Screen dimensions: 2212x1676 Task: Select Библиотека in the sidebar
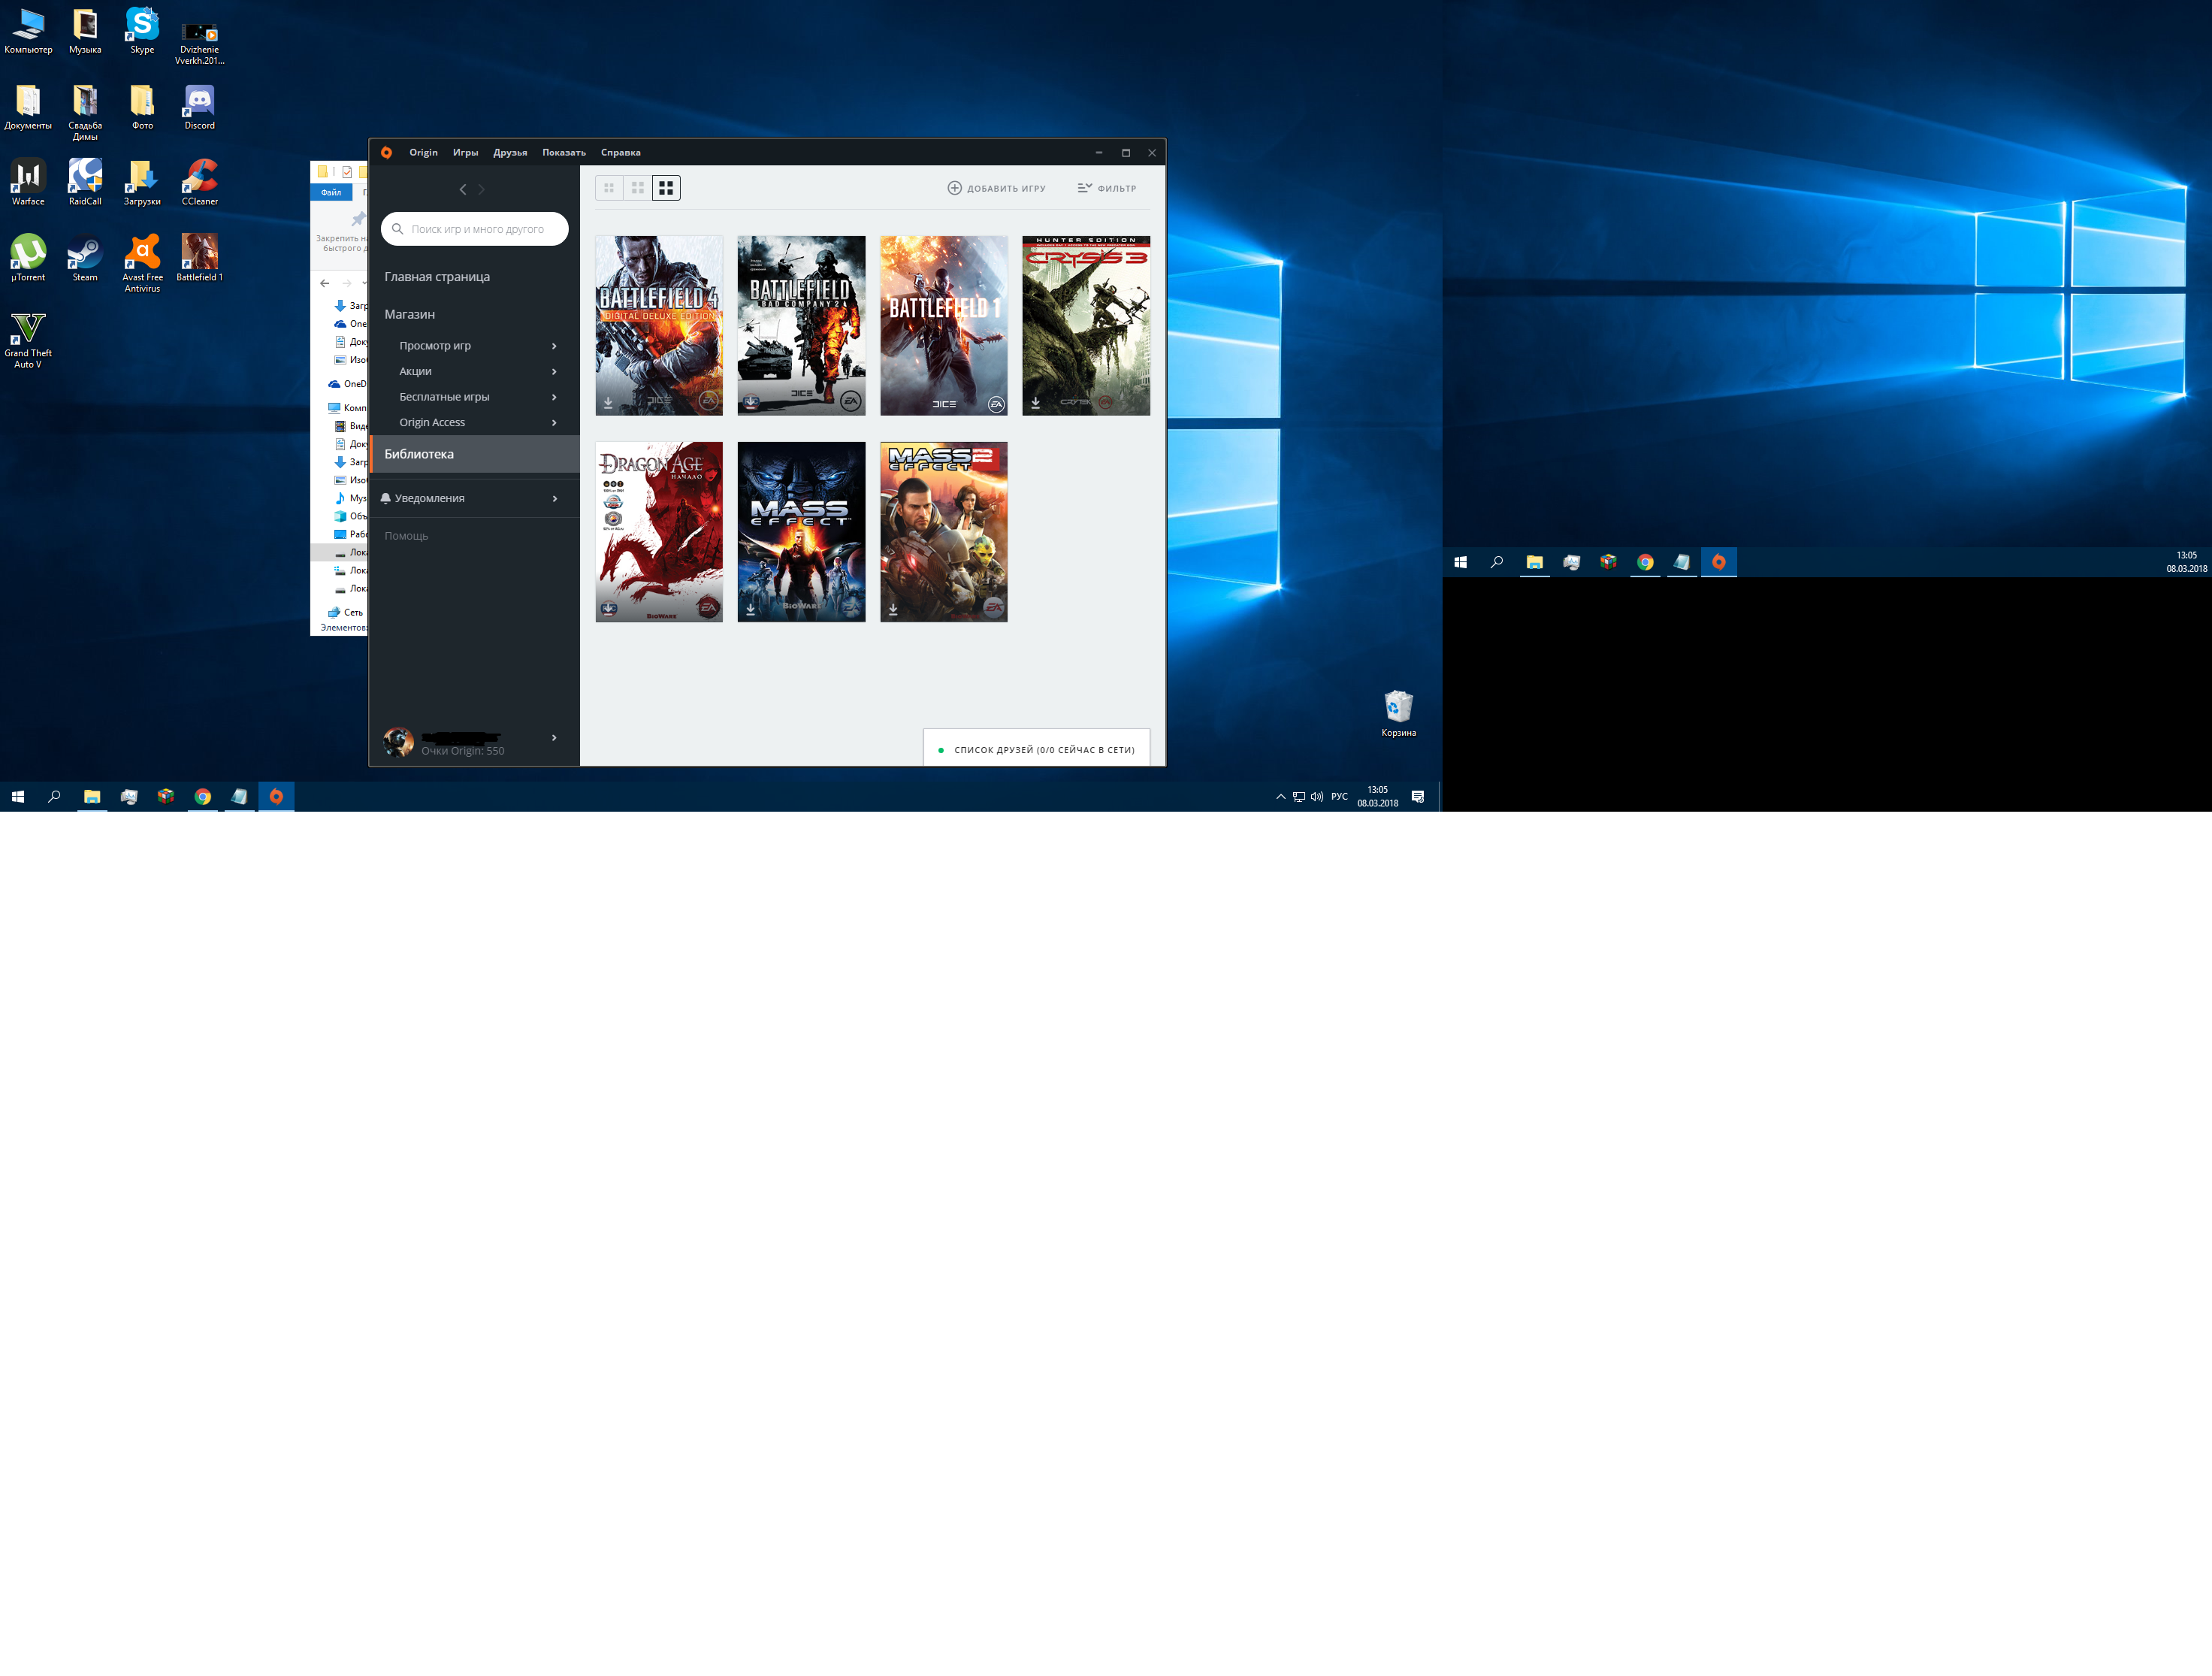click(x=475, y=454)
